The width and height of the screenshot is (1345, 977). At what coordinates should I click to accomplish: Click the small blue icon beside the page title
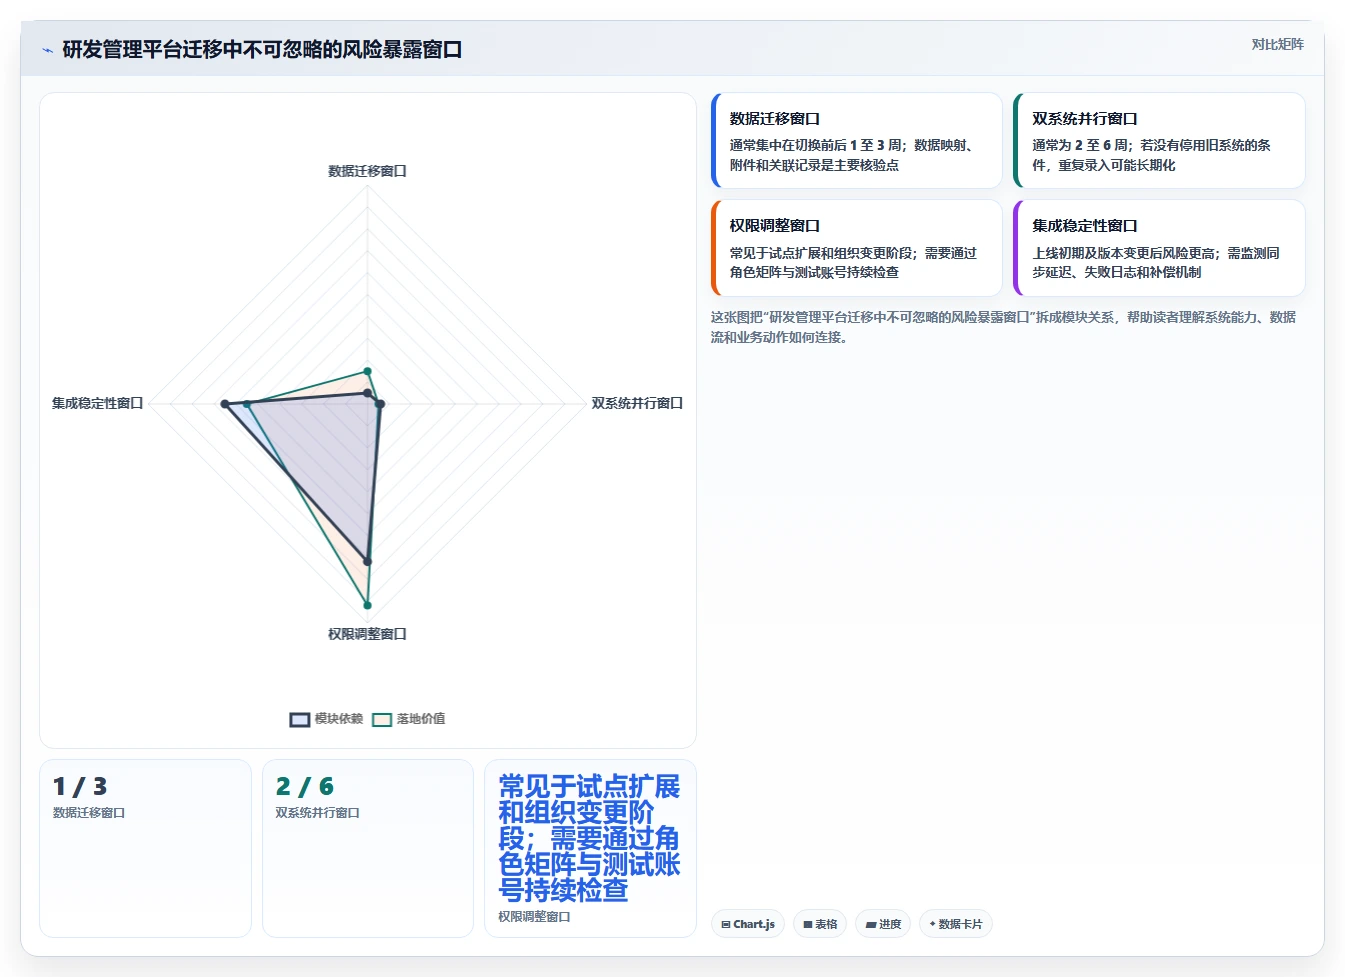tap(47, 50)
